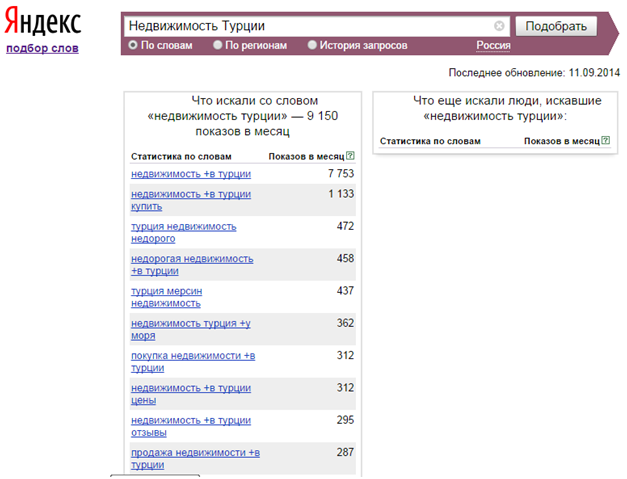Click the Yandex logo
The width and height of the screenshot is (627, 479).
pos(42,22)
